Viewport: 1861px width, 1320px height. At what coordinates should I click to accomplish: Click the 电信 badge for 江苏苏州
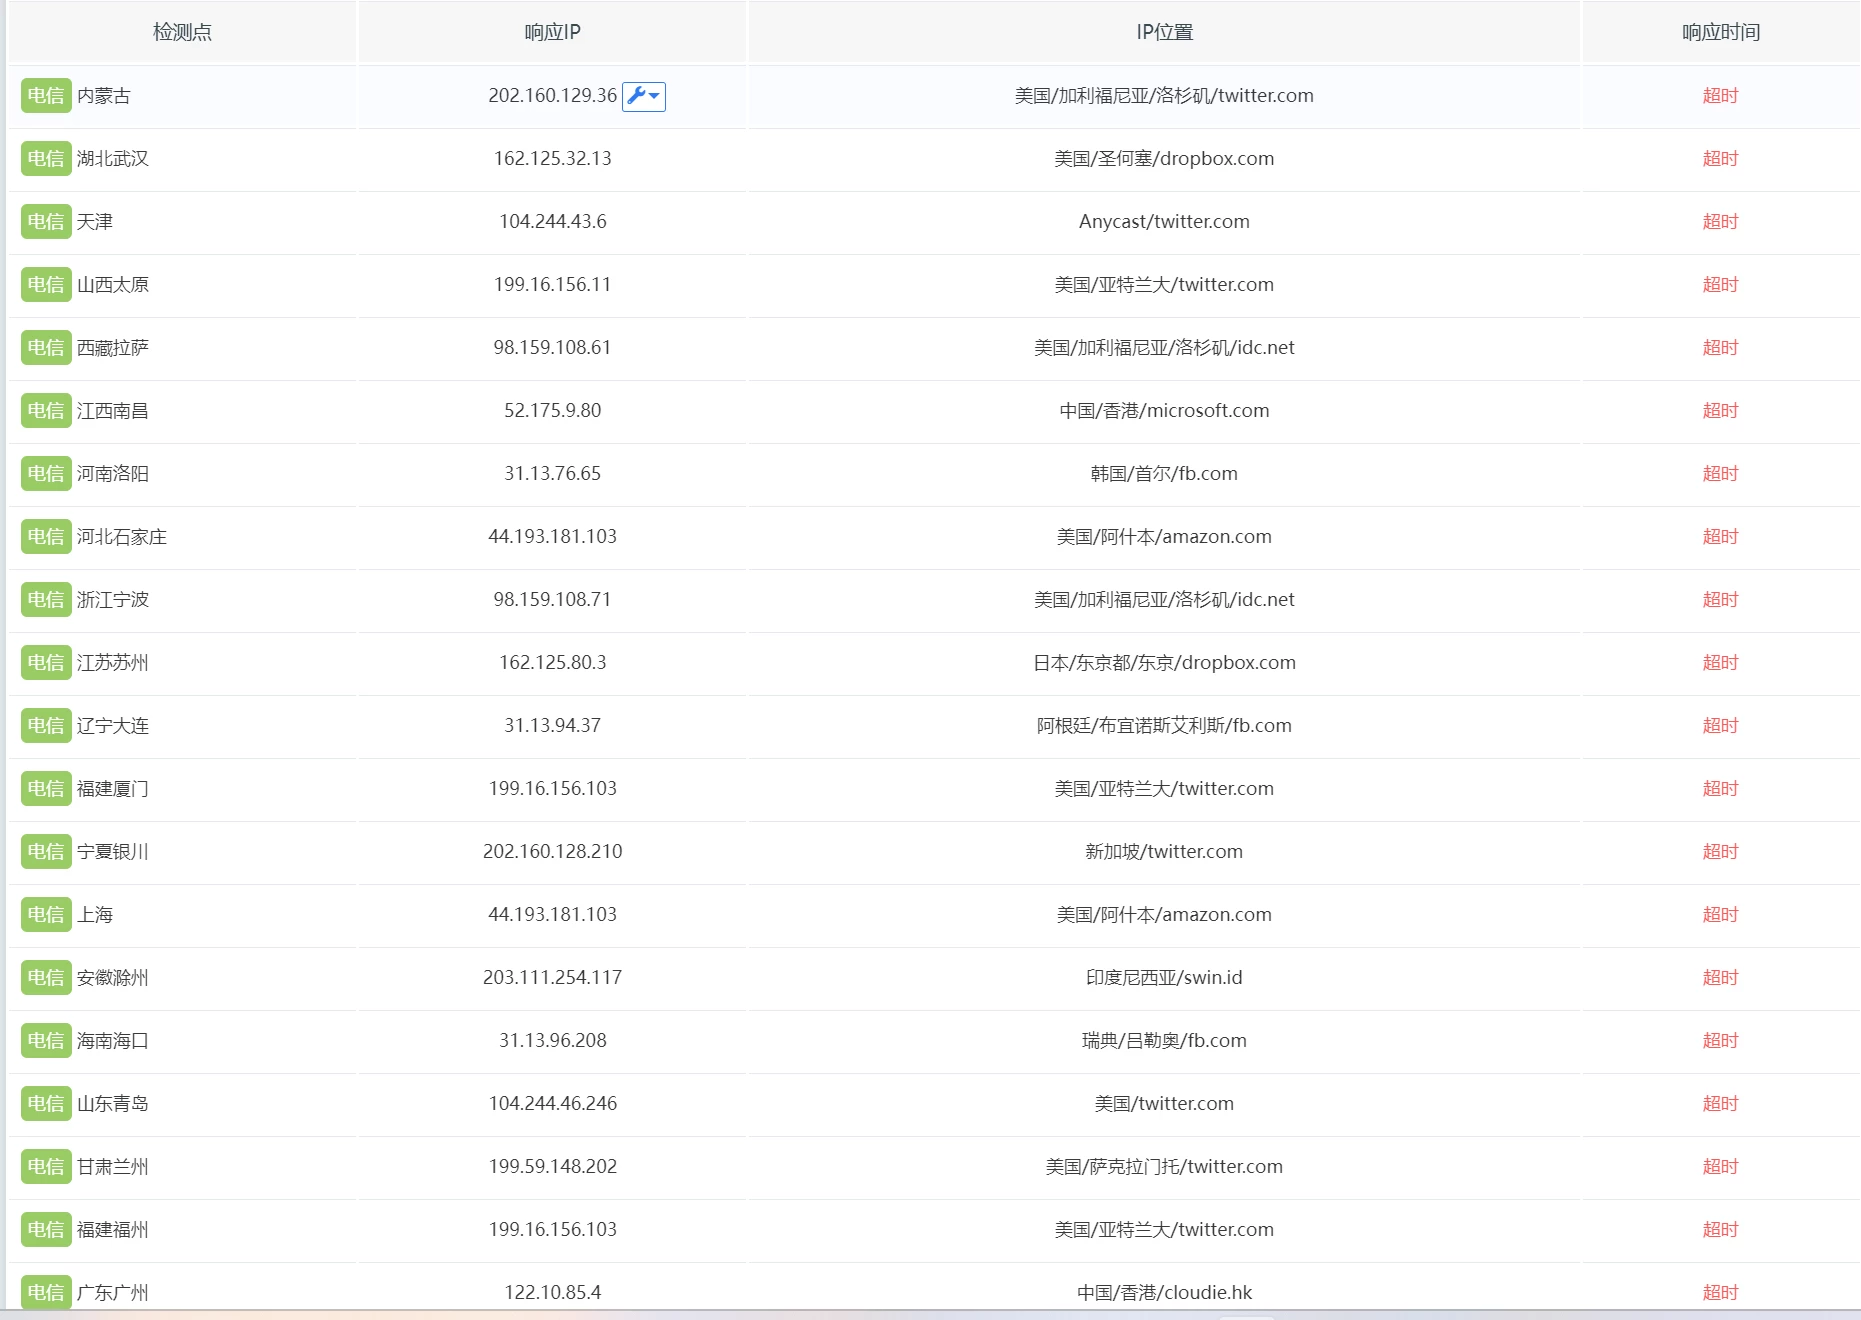click(46, 663)
